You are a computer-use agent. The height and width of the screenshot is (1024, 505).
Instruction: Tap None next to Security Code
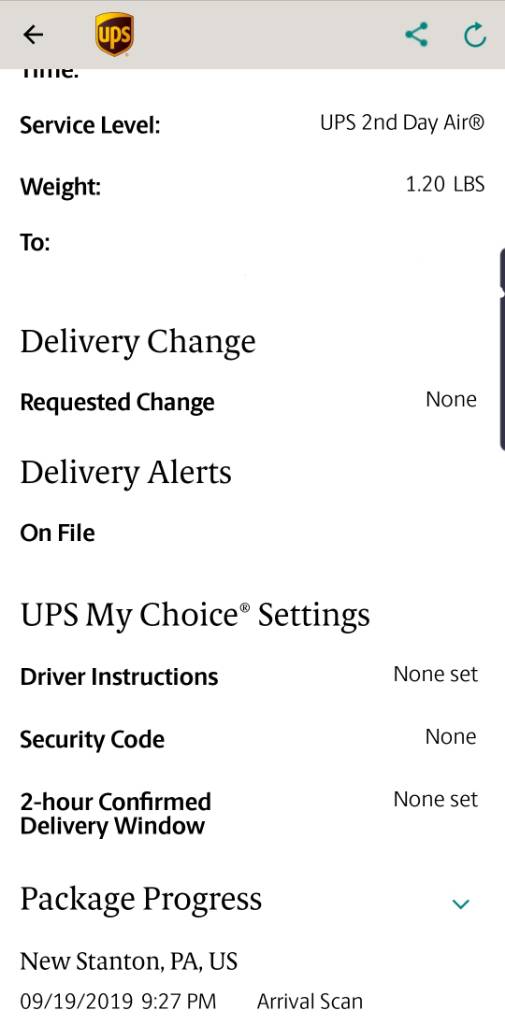[x=451, y=737]
